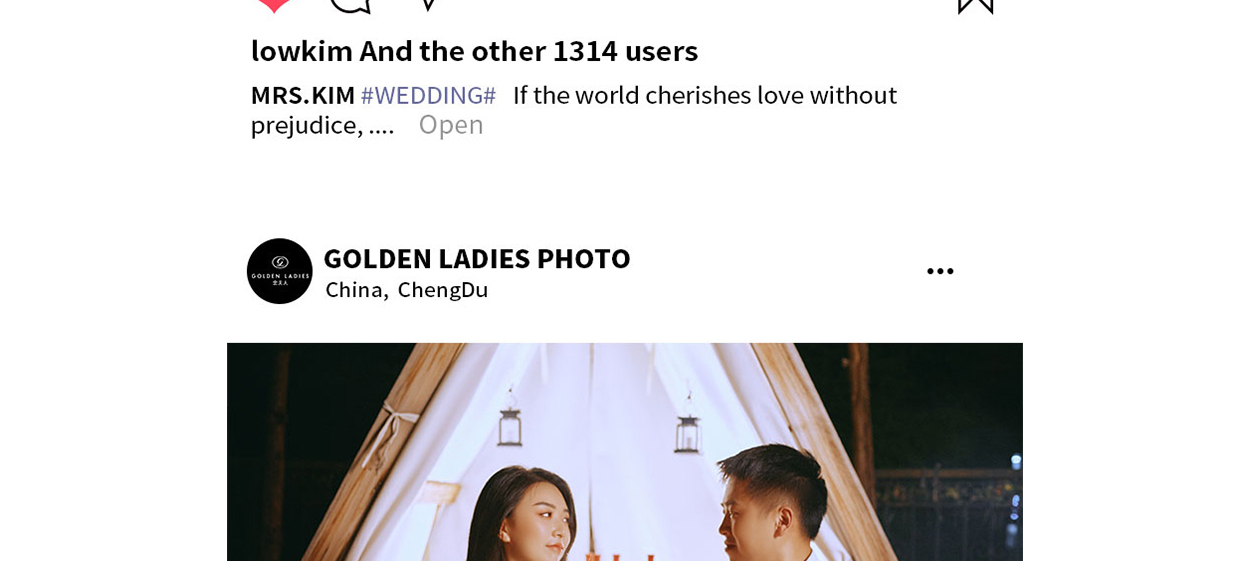Click the caption text about cherishing love
This screenshot has width=1250, height=561.
[574, 109]
